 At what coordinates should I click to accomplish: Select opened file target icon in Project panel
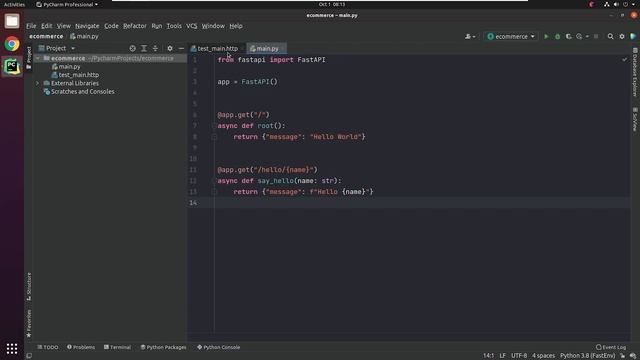133,48
